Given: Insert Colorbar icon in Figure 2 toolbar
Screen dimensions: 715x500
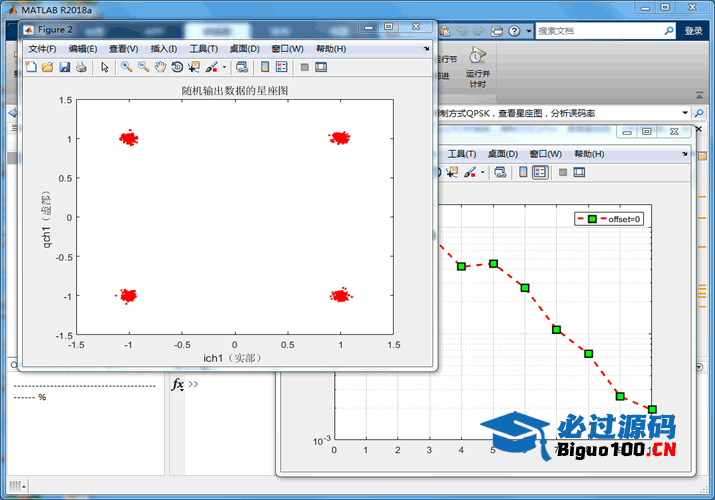Looking at the screenshot, I should [265, 67].
